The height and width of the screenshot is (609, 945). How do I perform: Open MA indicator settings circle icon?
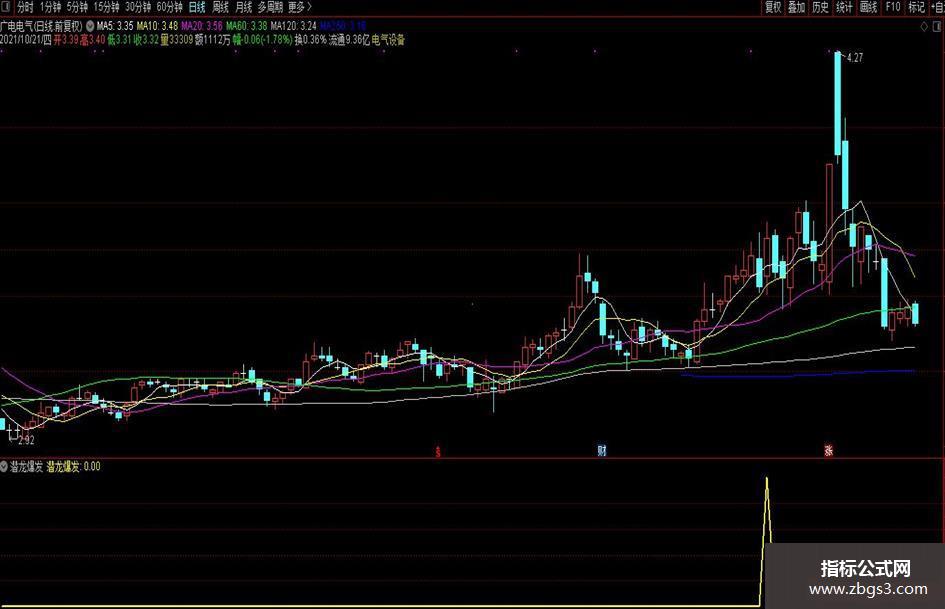90,26
